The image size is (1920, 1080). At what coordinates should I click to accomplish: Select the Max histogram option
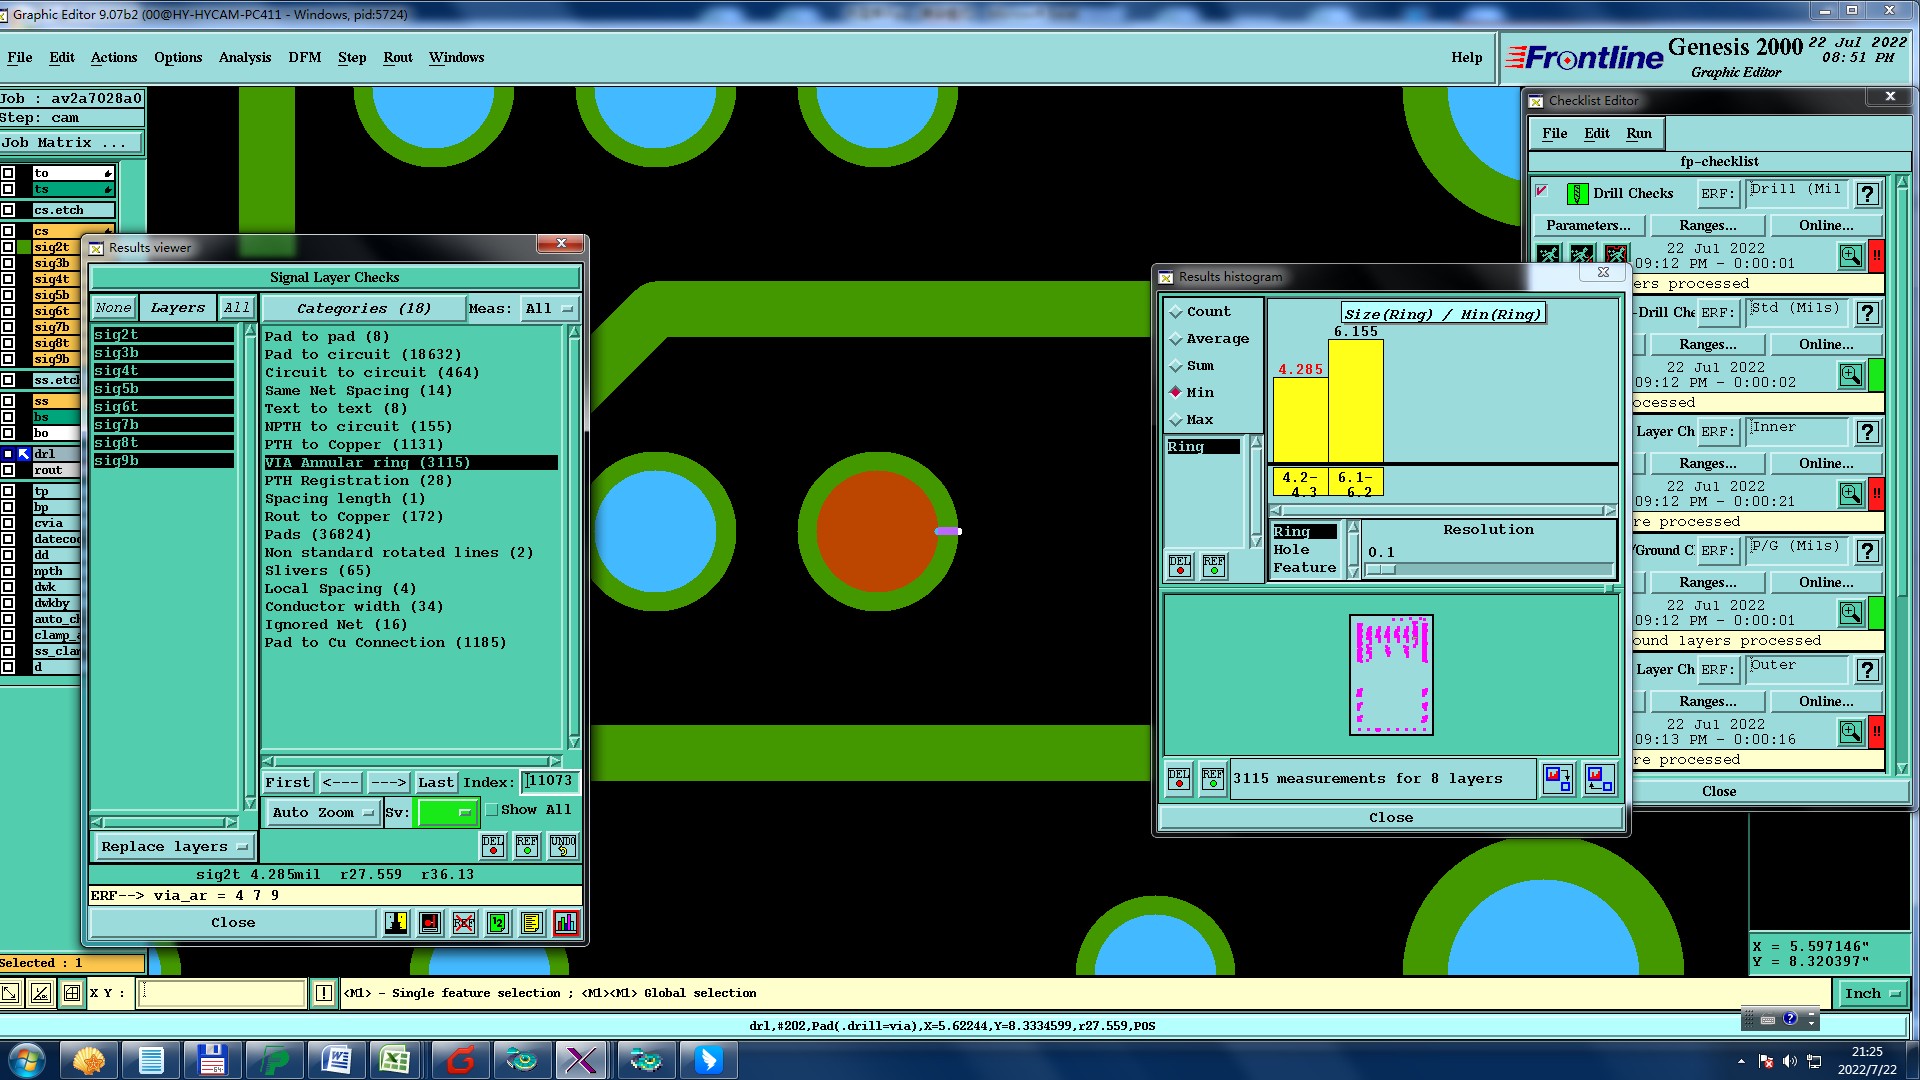[1177, 420]
